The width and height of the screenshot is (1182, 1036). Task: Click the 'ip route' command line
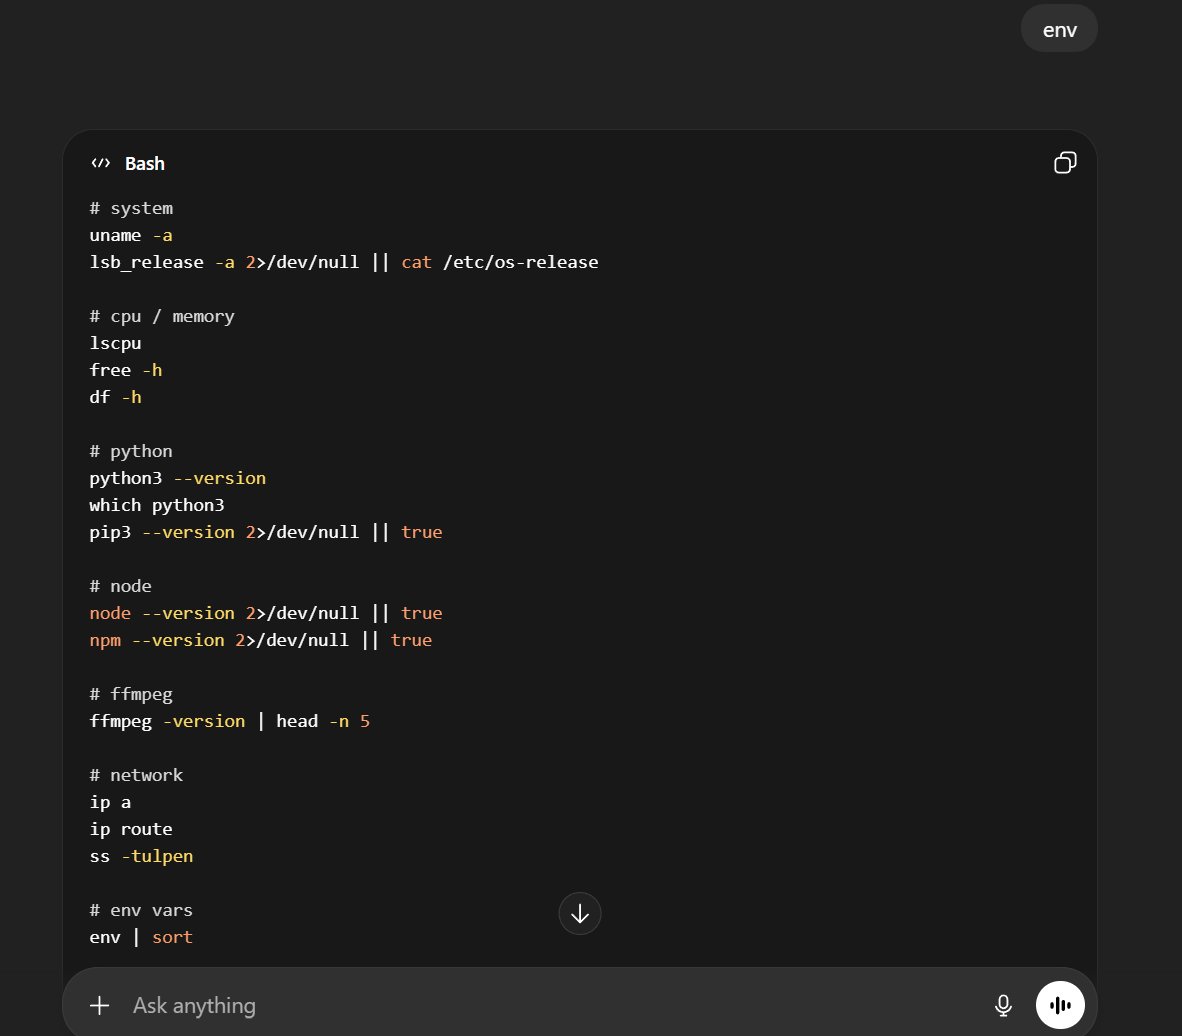coord(131,829)
